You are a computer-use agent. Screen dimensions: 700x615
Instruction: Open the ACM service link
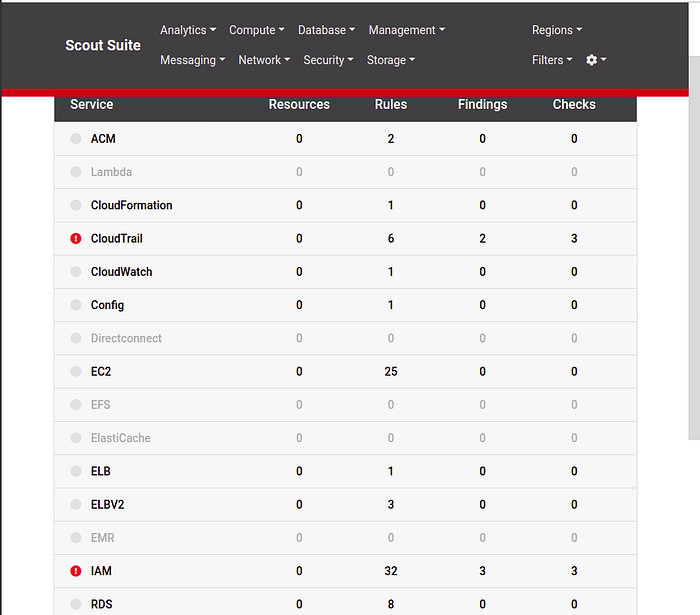tap(103, 139)
